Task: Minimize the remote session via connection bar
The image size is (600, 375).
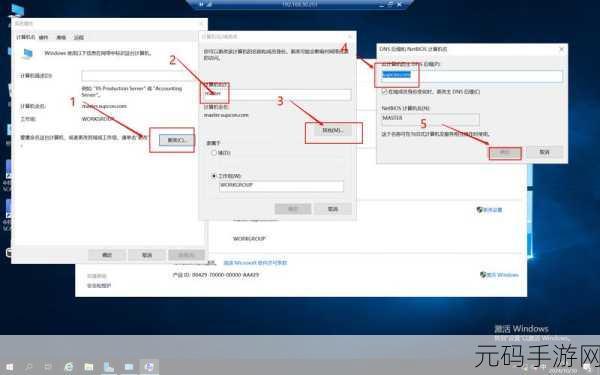Action: pyautogui.click(x=382, y=5)
